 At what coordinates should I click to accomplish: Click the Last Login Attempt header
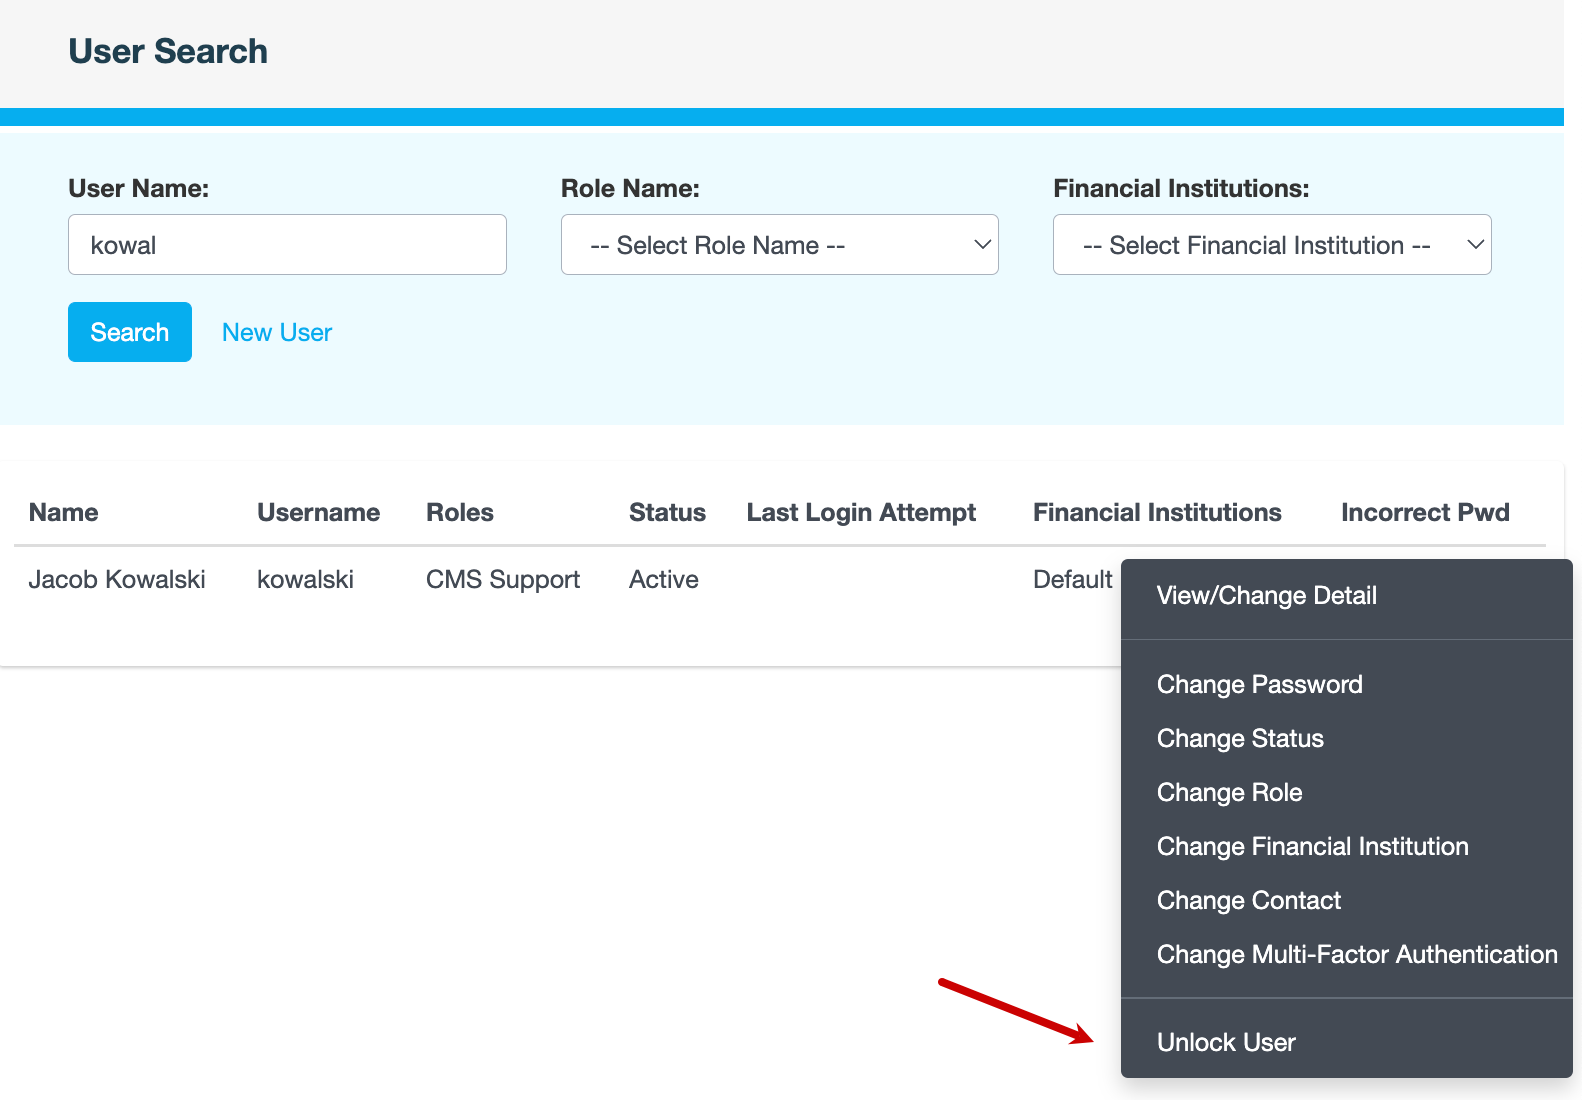[x=861, y=513]
